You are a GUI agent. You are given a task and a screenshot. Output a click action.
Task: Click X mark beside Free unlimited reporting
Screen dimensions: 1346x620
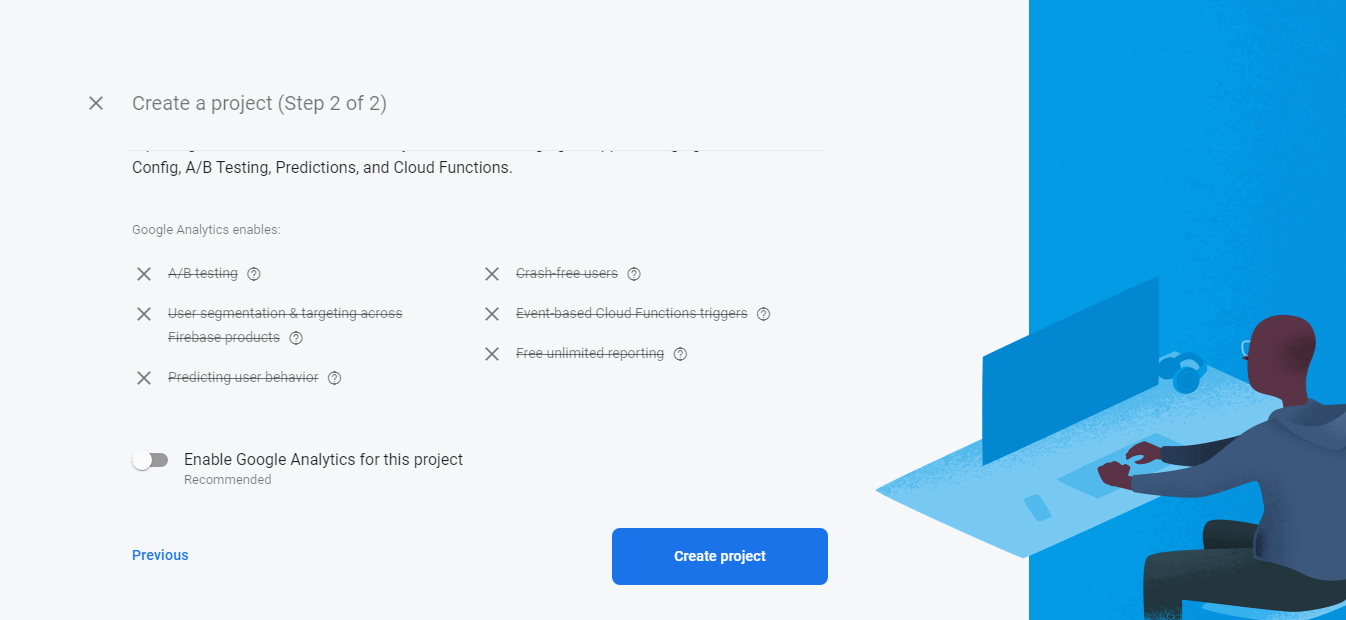492,354
